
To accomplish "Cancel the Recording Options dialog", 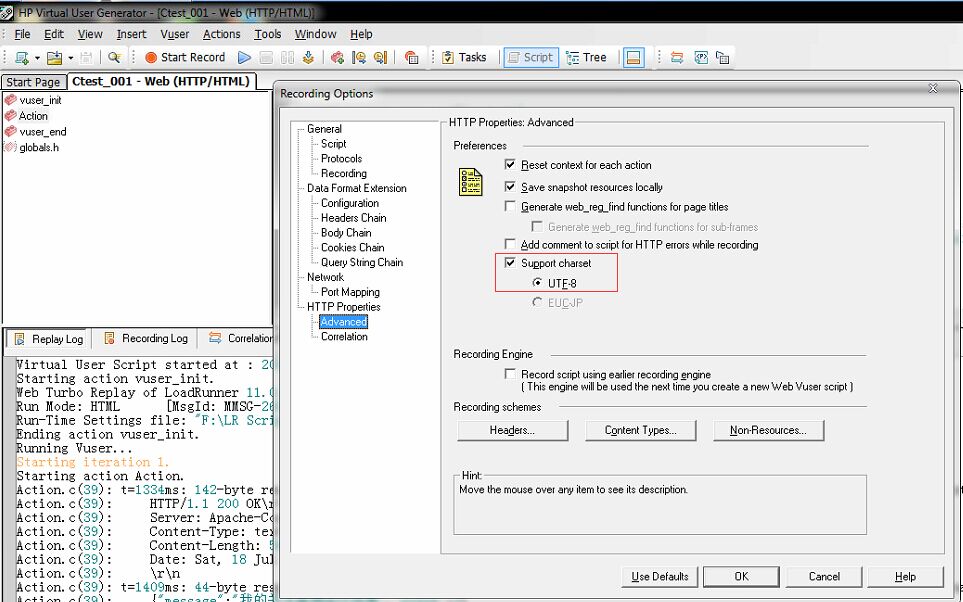I will (824, 577).
